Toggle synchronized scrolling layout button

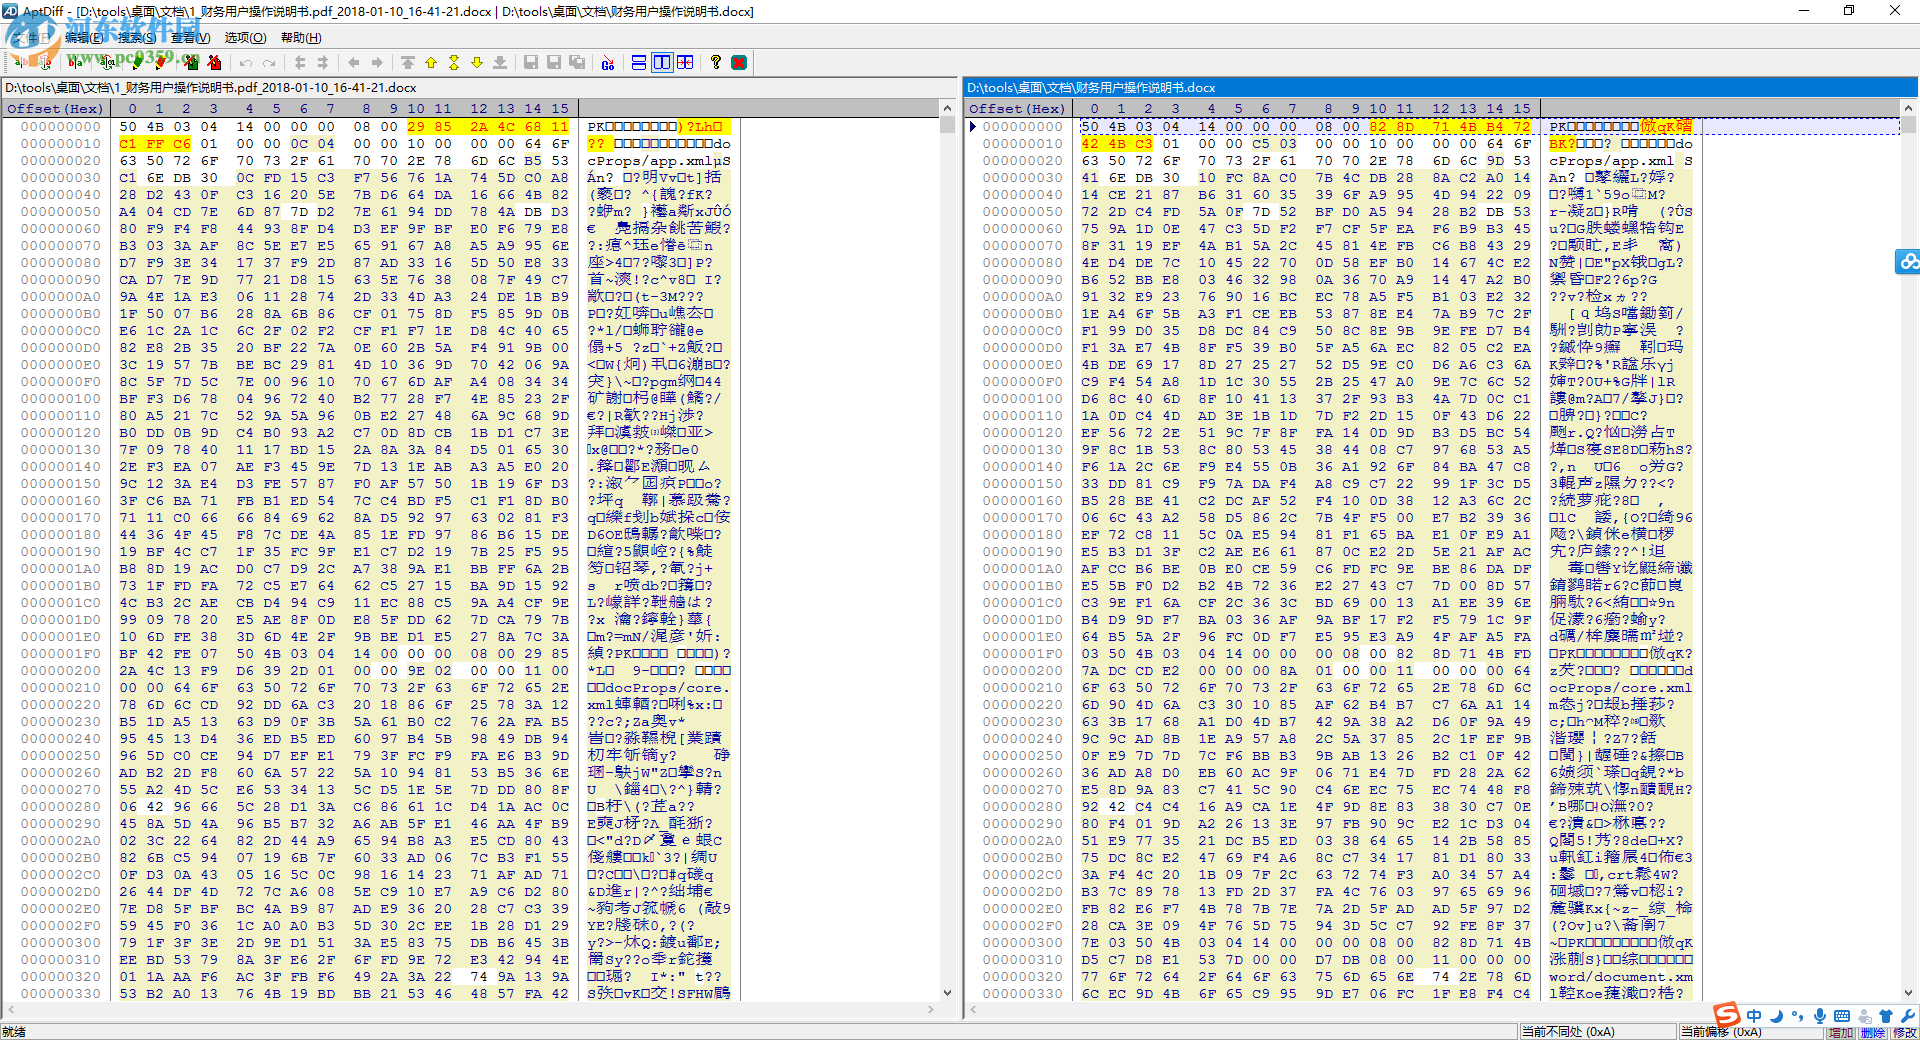(685, 63)
